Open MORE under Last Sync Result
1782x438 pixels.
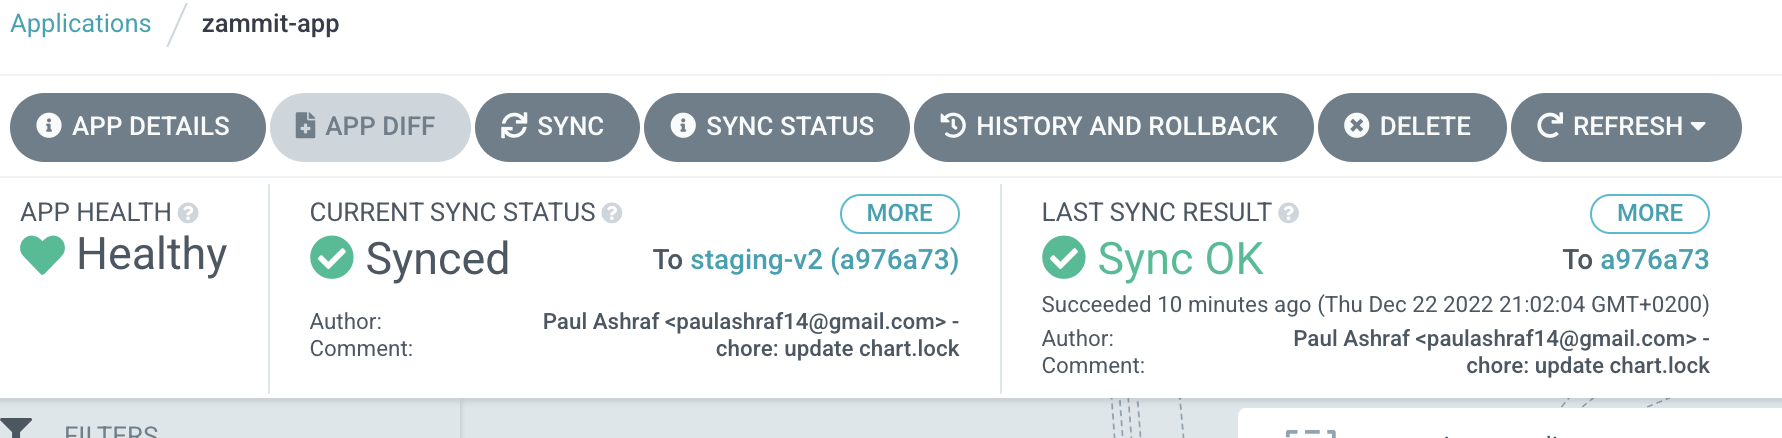[1649, 213]
